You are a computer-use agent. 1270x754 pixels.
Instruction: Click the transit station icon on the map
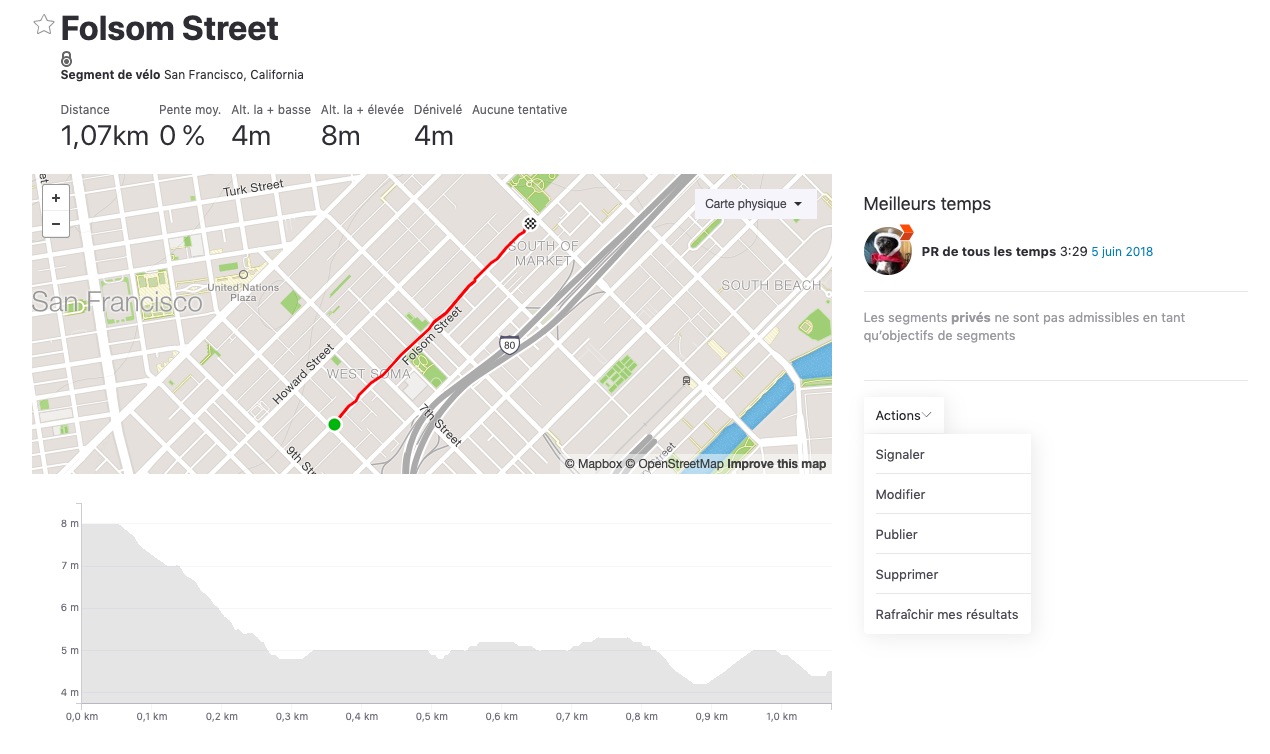686,380
